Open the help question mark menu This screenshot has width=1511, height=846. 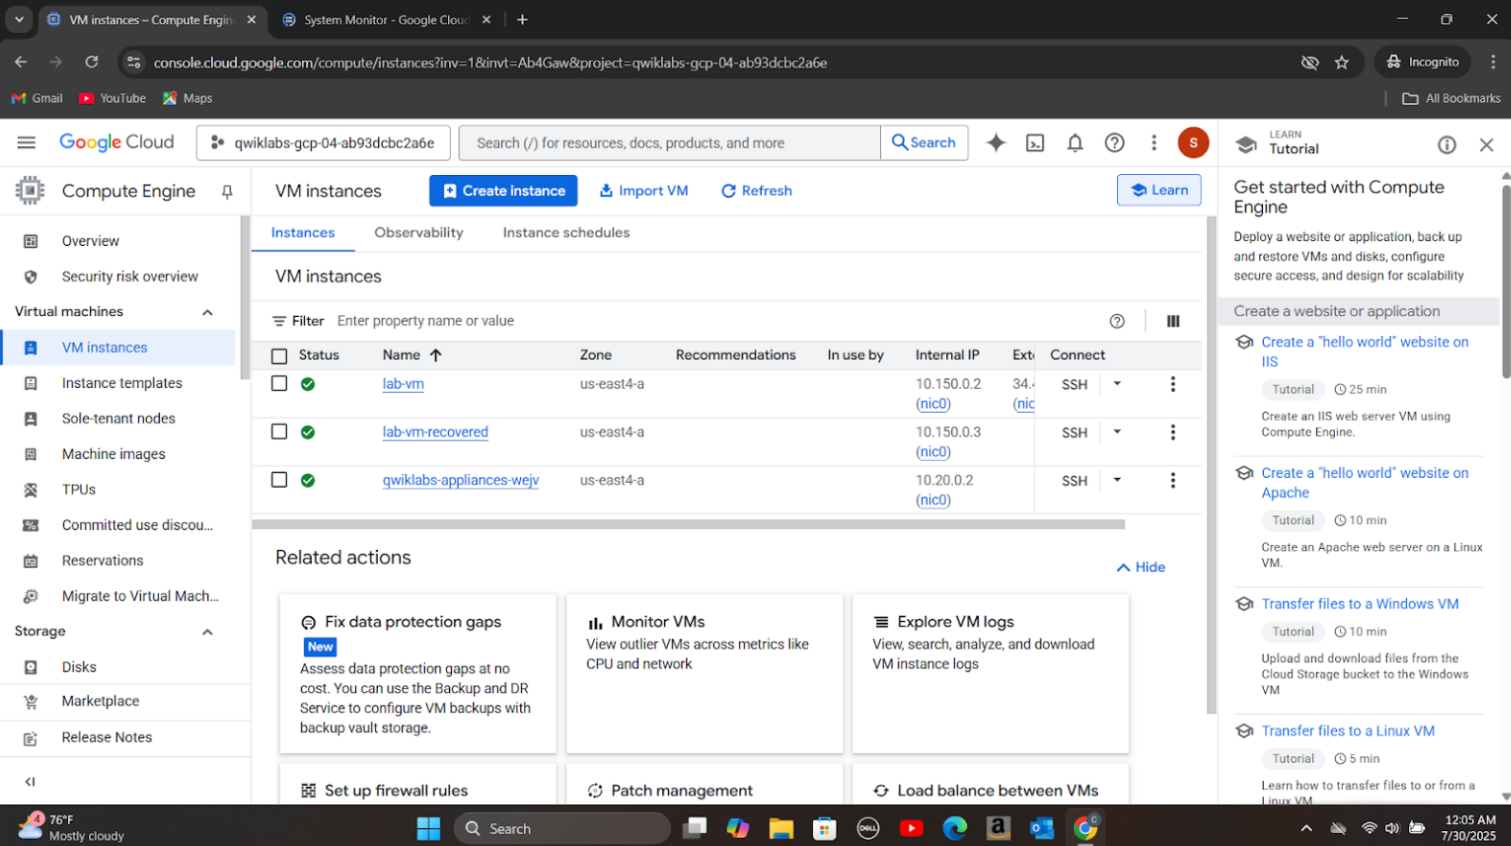1114,143
